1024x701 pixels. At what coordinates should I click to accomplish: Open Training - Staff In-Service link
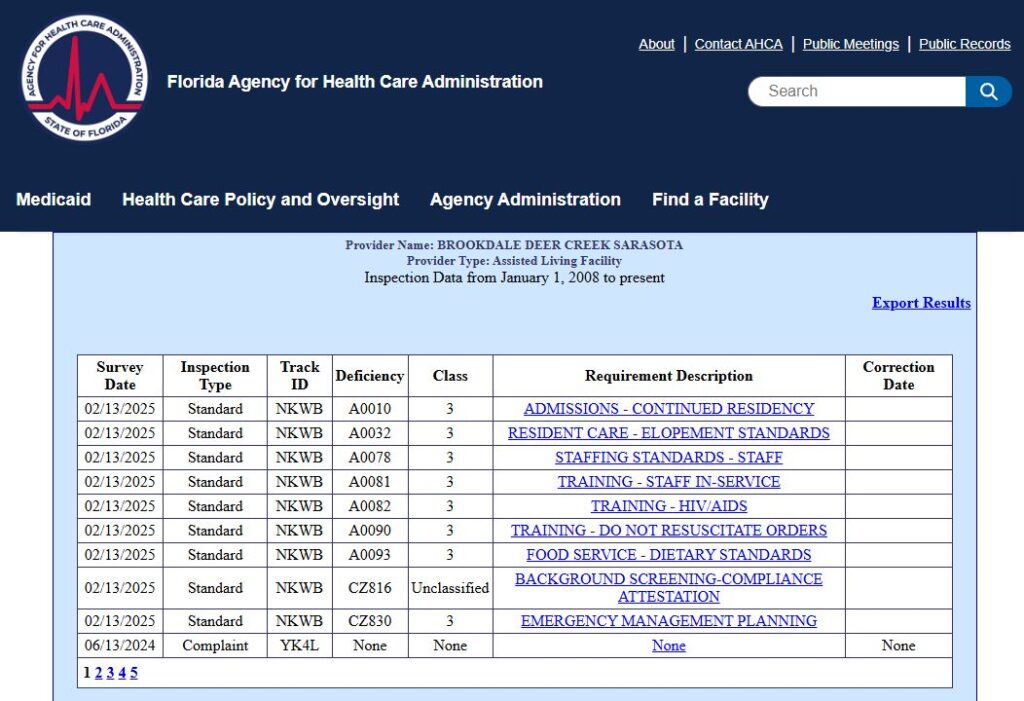(x=669, y=481)
